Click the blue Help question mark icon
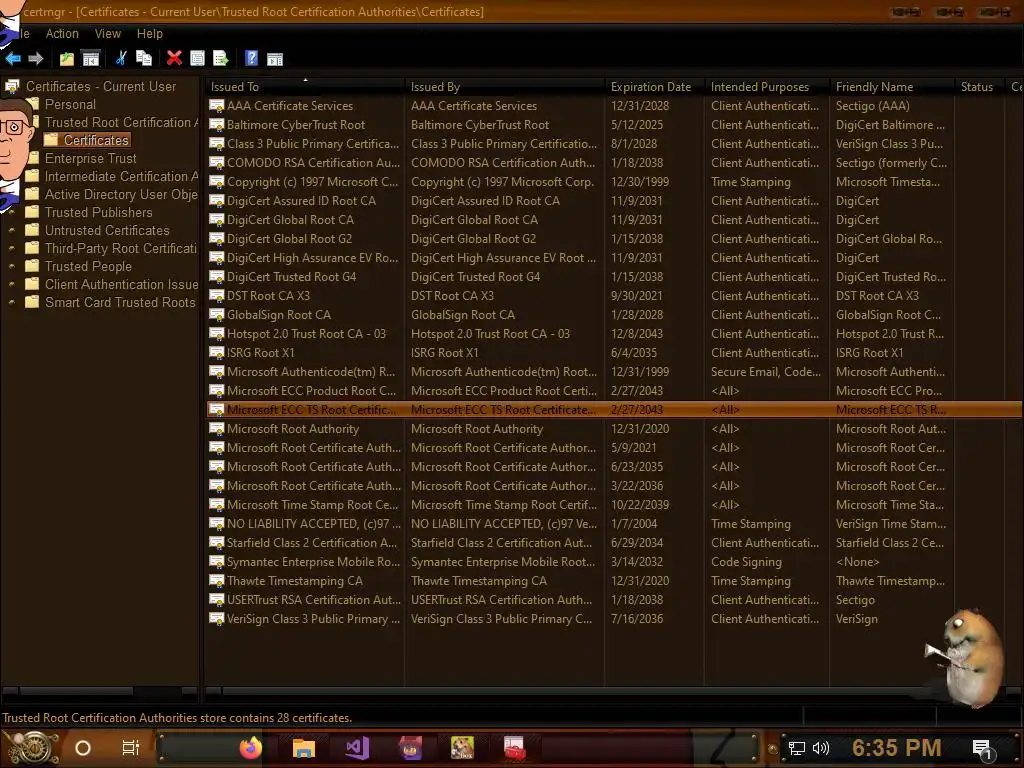 pos(251,58)
